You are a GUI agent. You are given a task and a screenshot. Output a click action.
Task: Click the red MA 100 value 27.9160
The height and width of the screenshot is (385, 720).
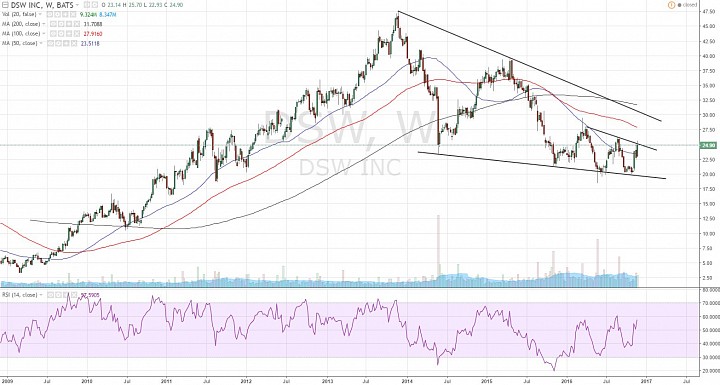pyautogui.click(x=93, y=34)
